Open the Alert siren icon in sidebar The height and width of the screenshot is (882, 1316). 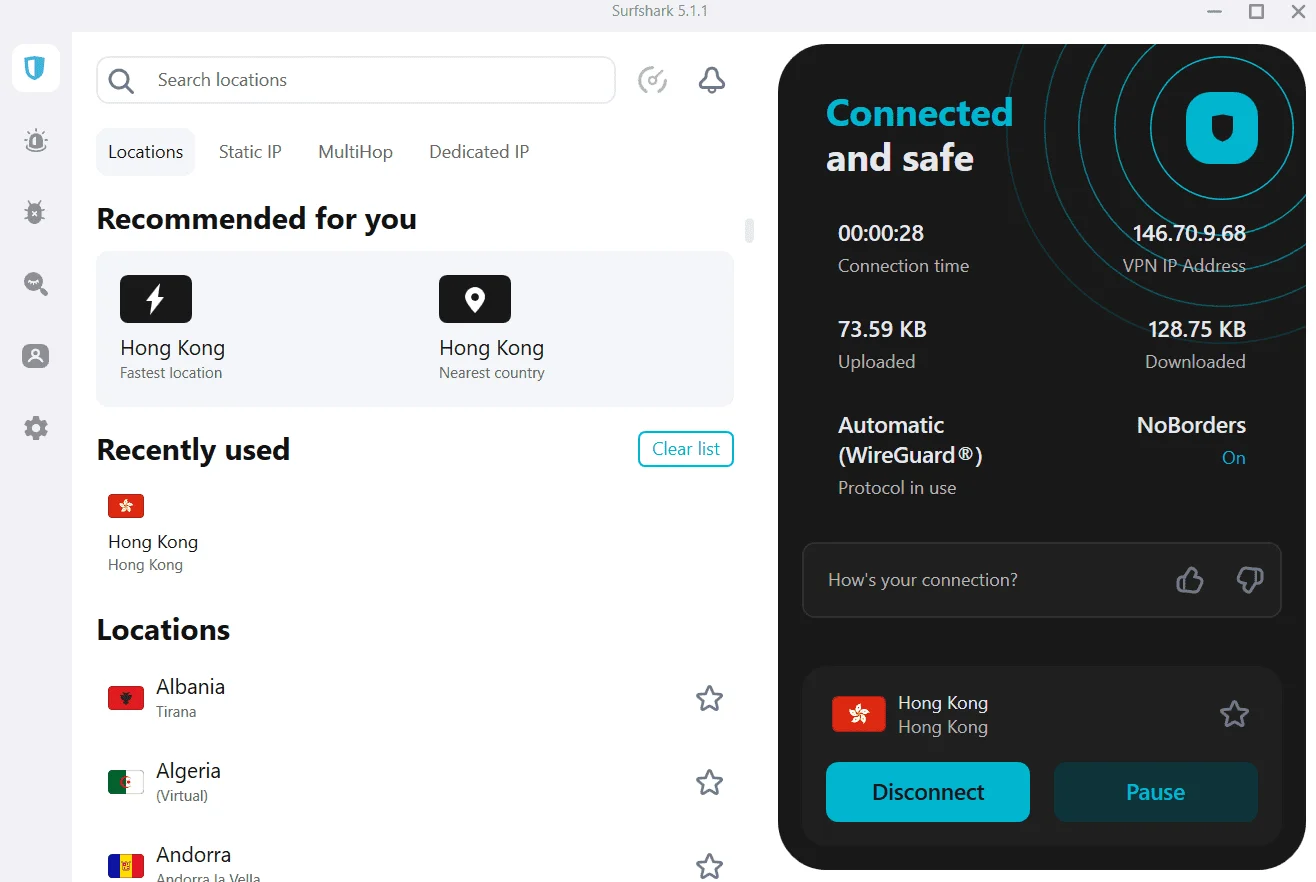click(x=36, y=141)
